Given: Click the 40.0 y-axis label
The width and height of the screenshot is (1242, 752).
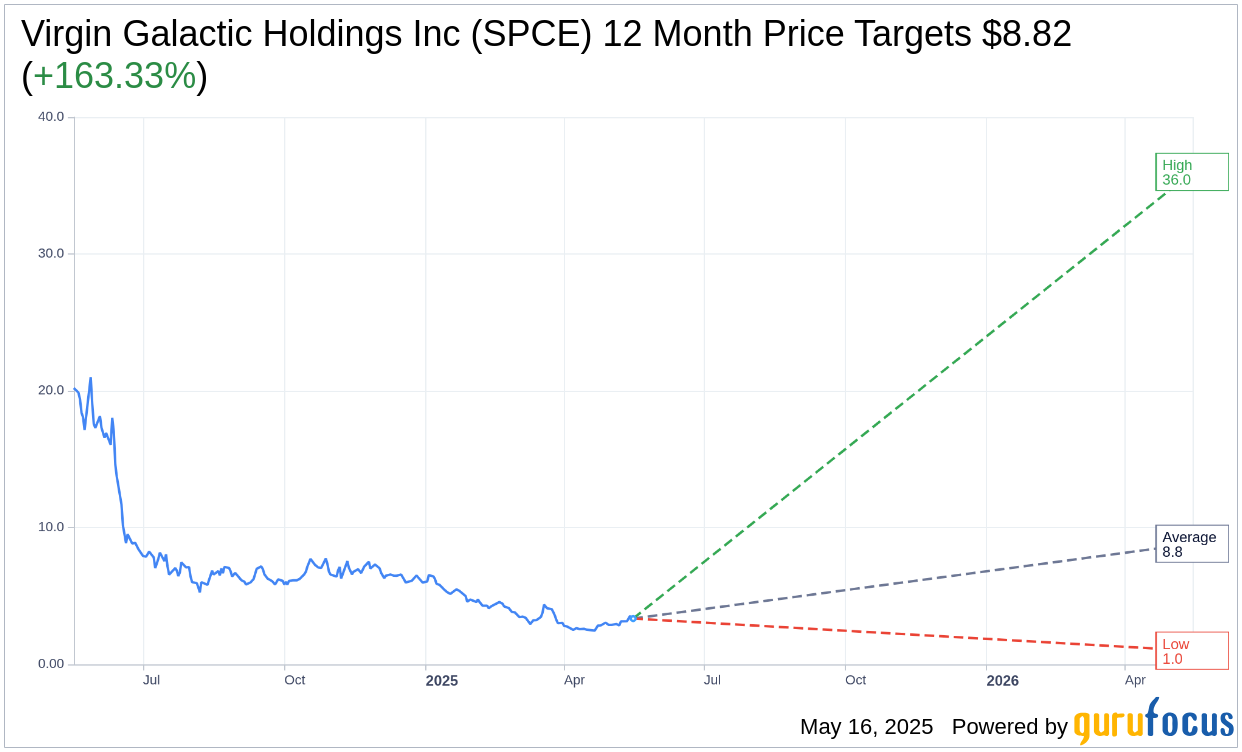Looking at the screenshot, I should pyautogui.click(x=51, y=117).
